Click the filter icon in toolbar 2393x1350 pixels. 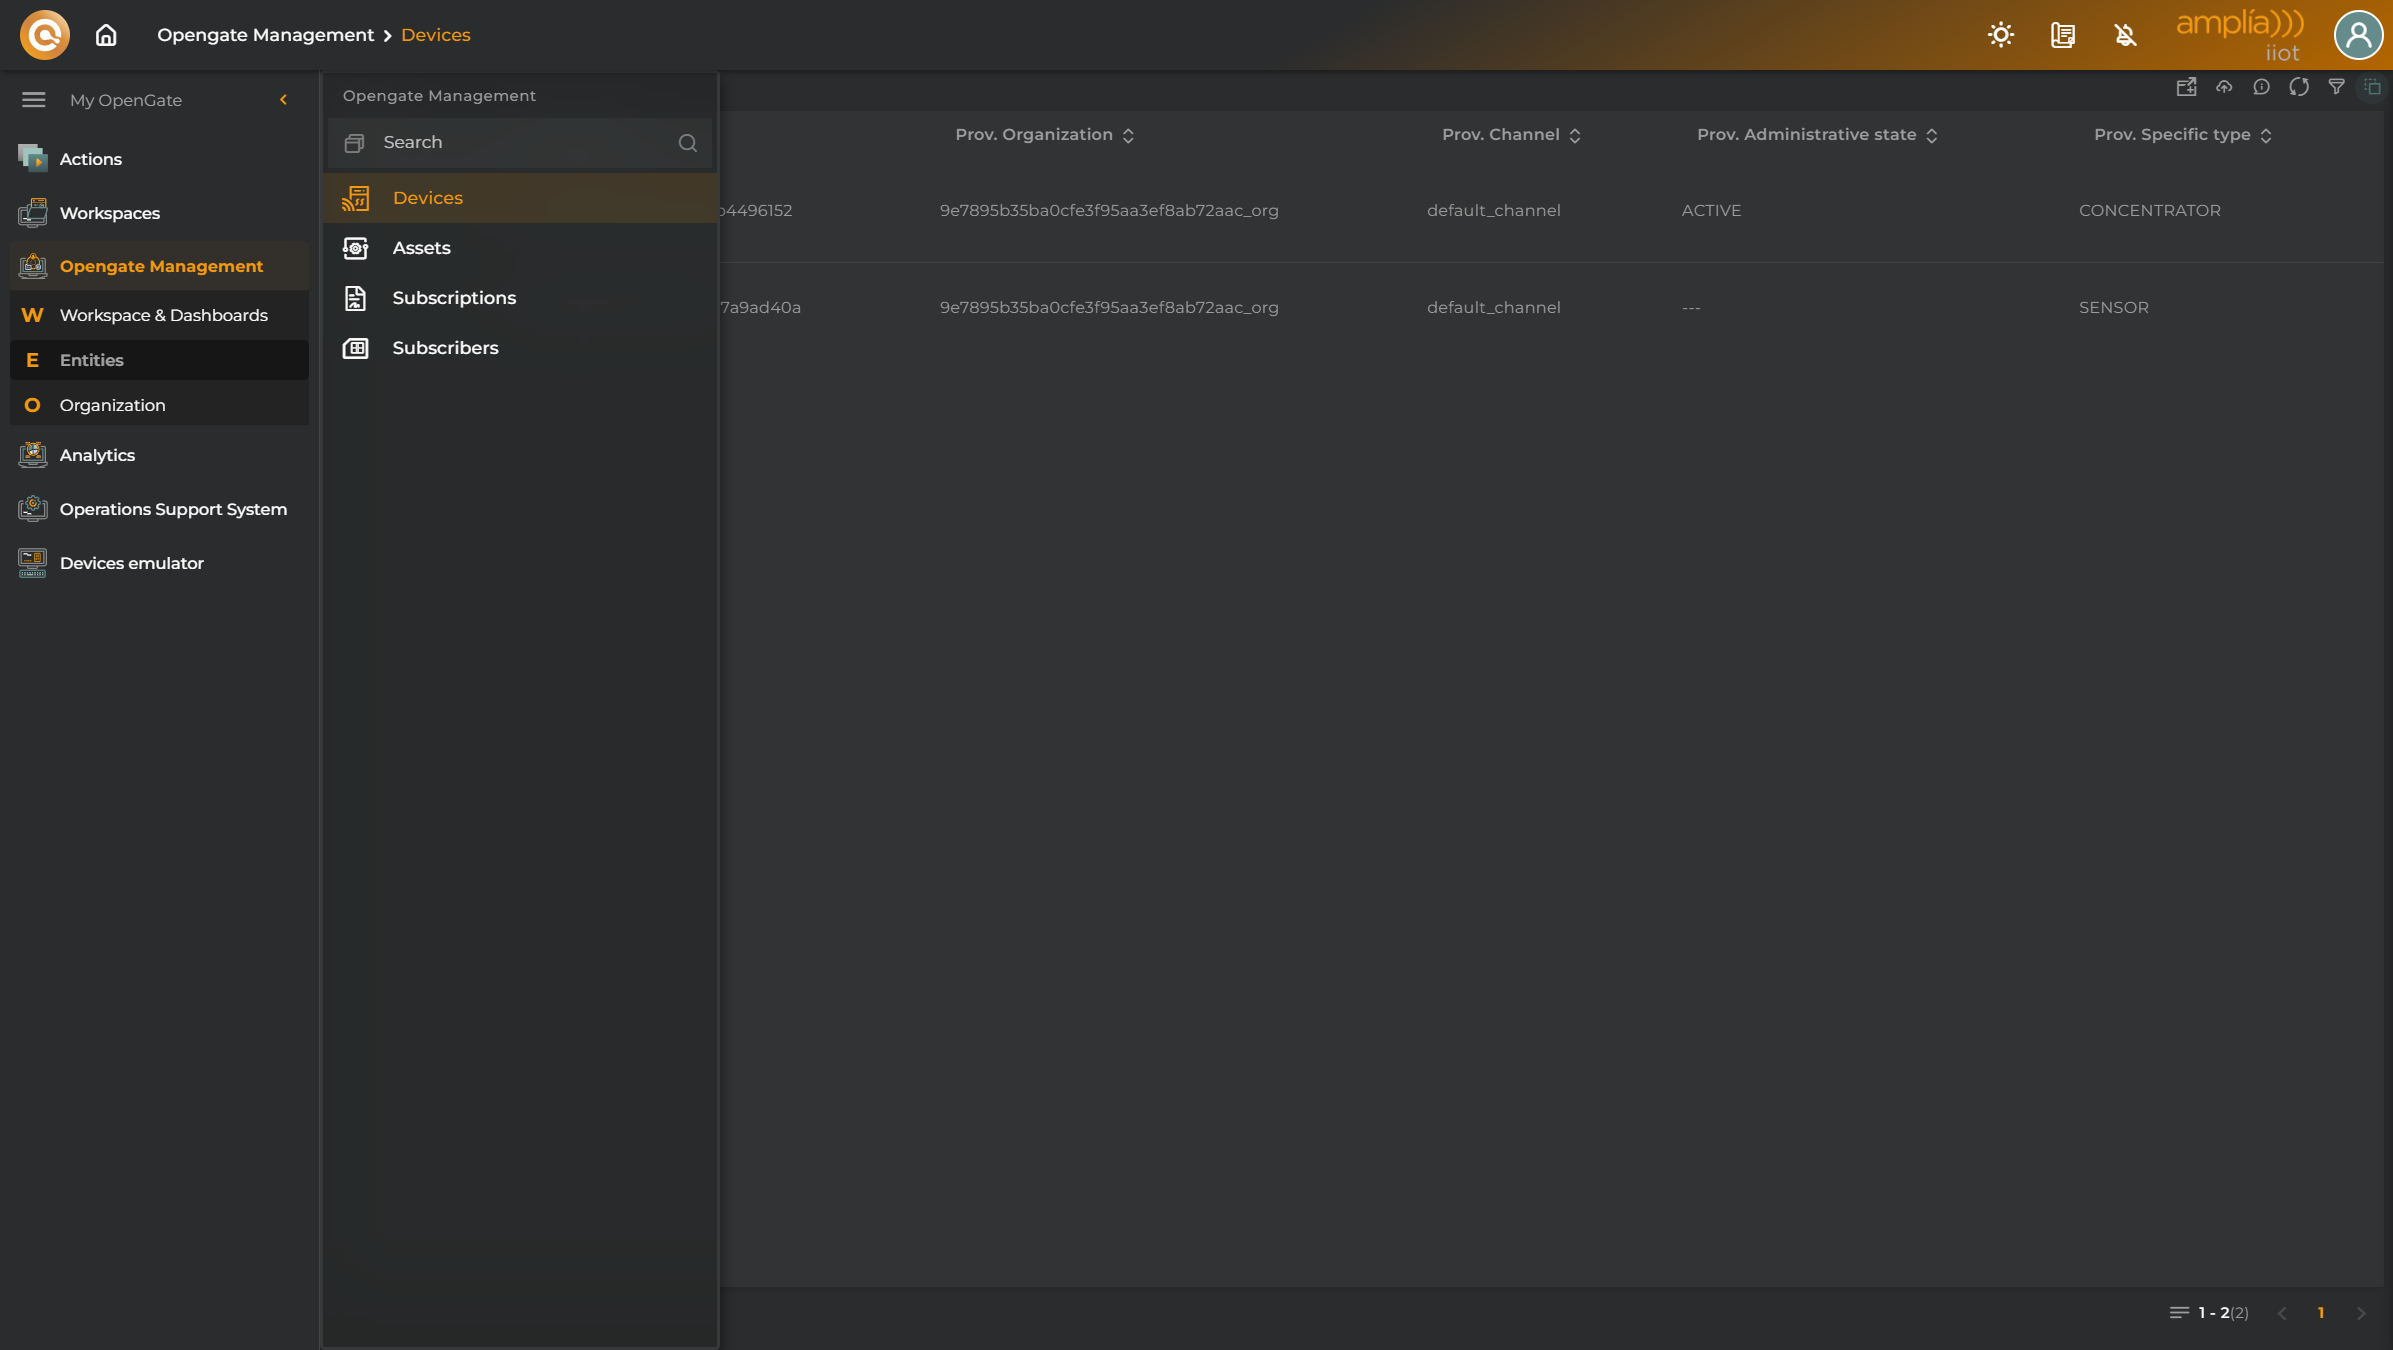click(2335, 87)
